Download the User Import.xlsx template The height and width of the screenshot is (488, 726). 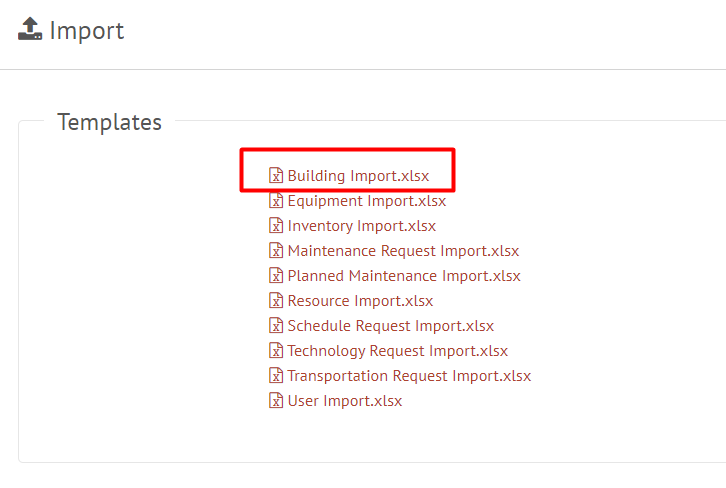coord(345,401)
